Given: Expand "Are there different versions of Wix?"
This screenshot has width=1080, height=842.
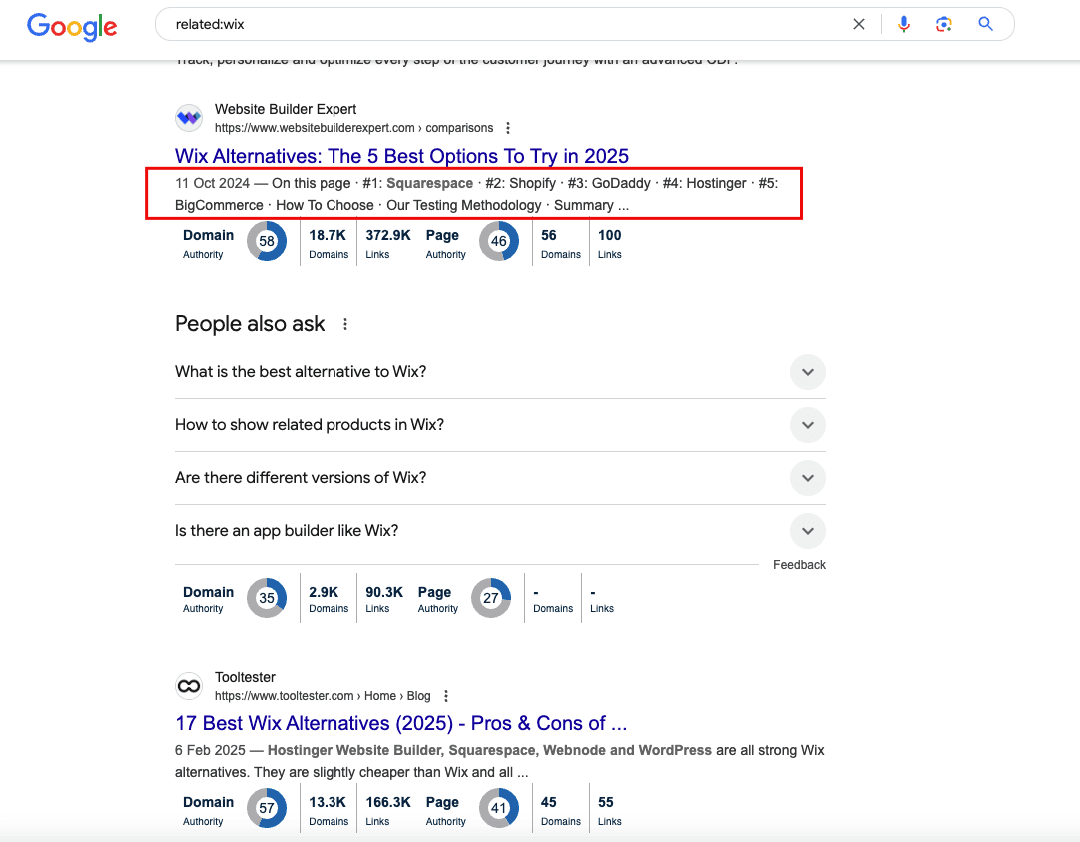Looking at the screenshot, I should (807, 478).
